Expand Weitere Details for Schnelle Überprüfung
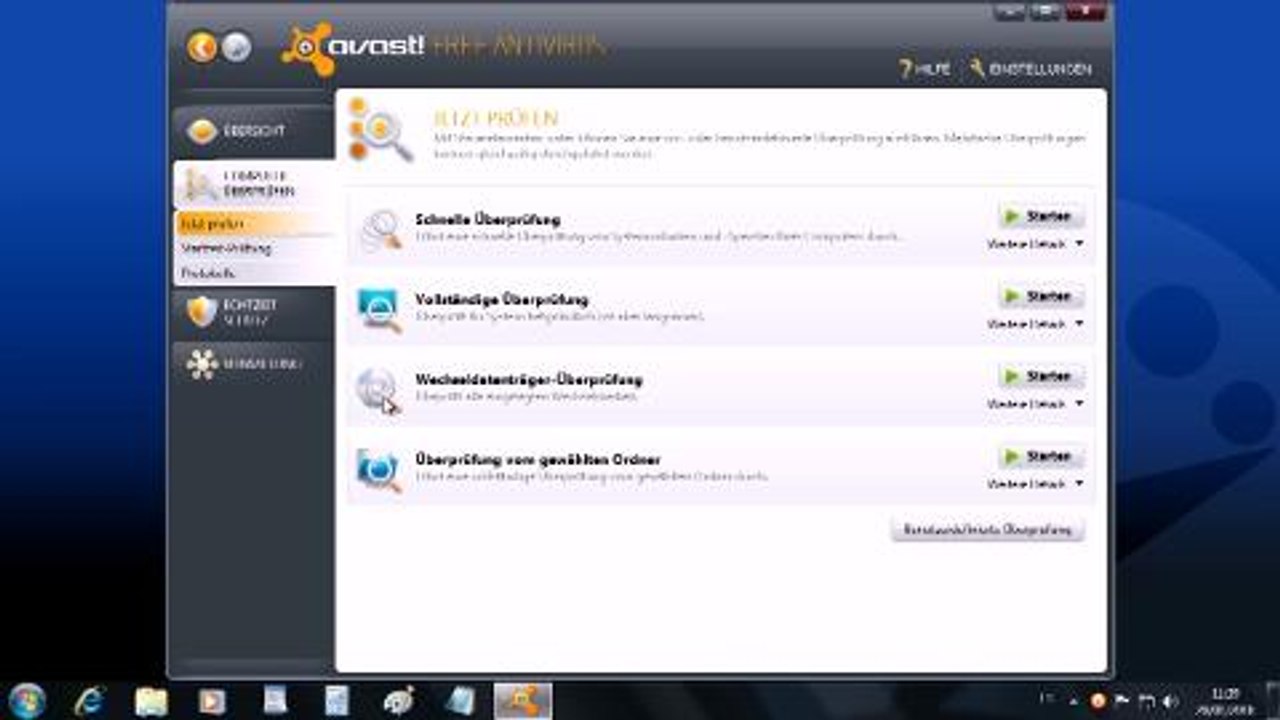 point(1035,244)
